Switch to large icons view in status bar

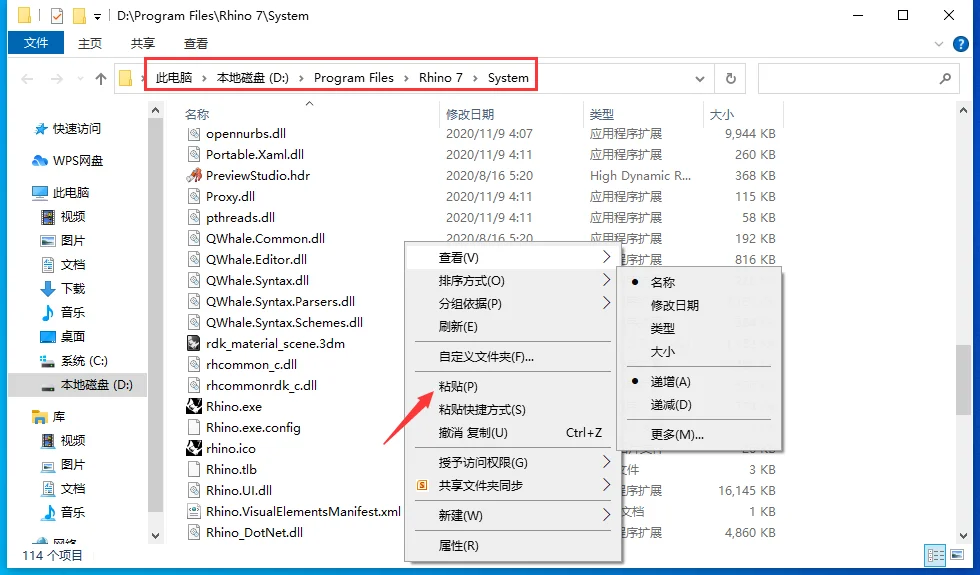[x=957, y=555]
